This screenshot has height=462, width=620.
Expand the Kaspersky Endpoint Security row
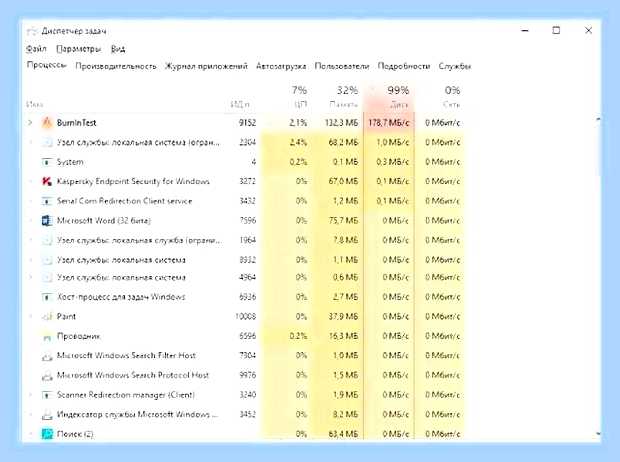[x=30, y=182]
